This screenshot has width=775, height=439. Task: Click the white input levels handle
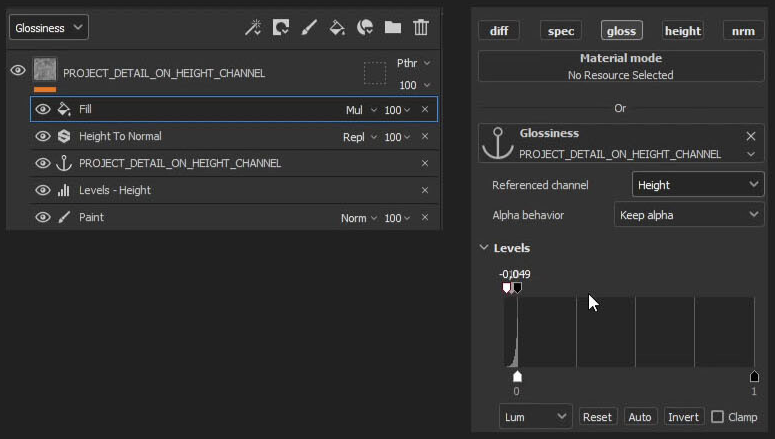coord(506,287)
